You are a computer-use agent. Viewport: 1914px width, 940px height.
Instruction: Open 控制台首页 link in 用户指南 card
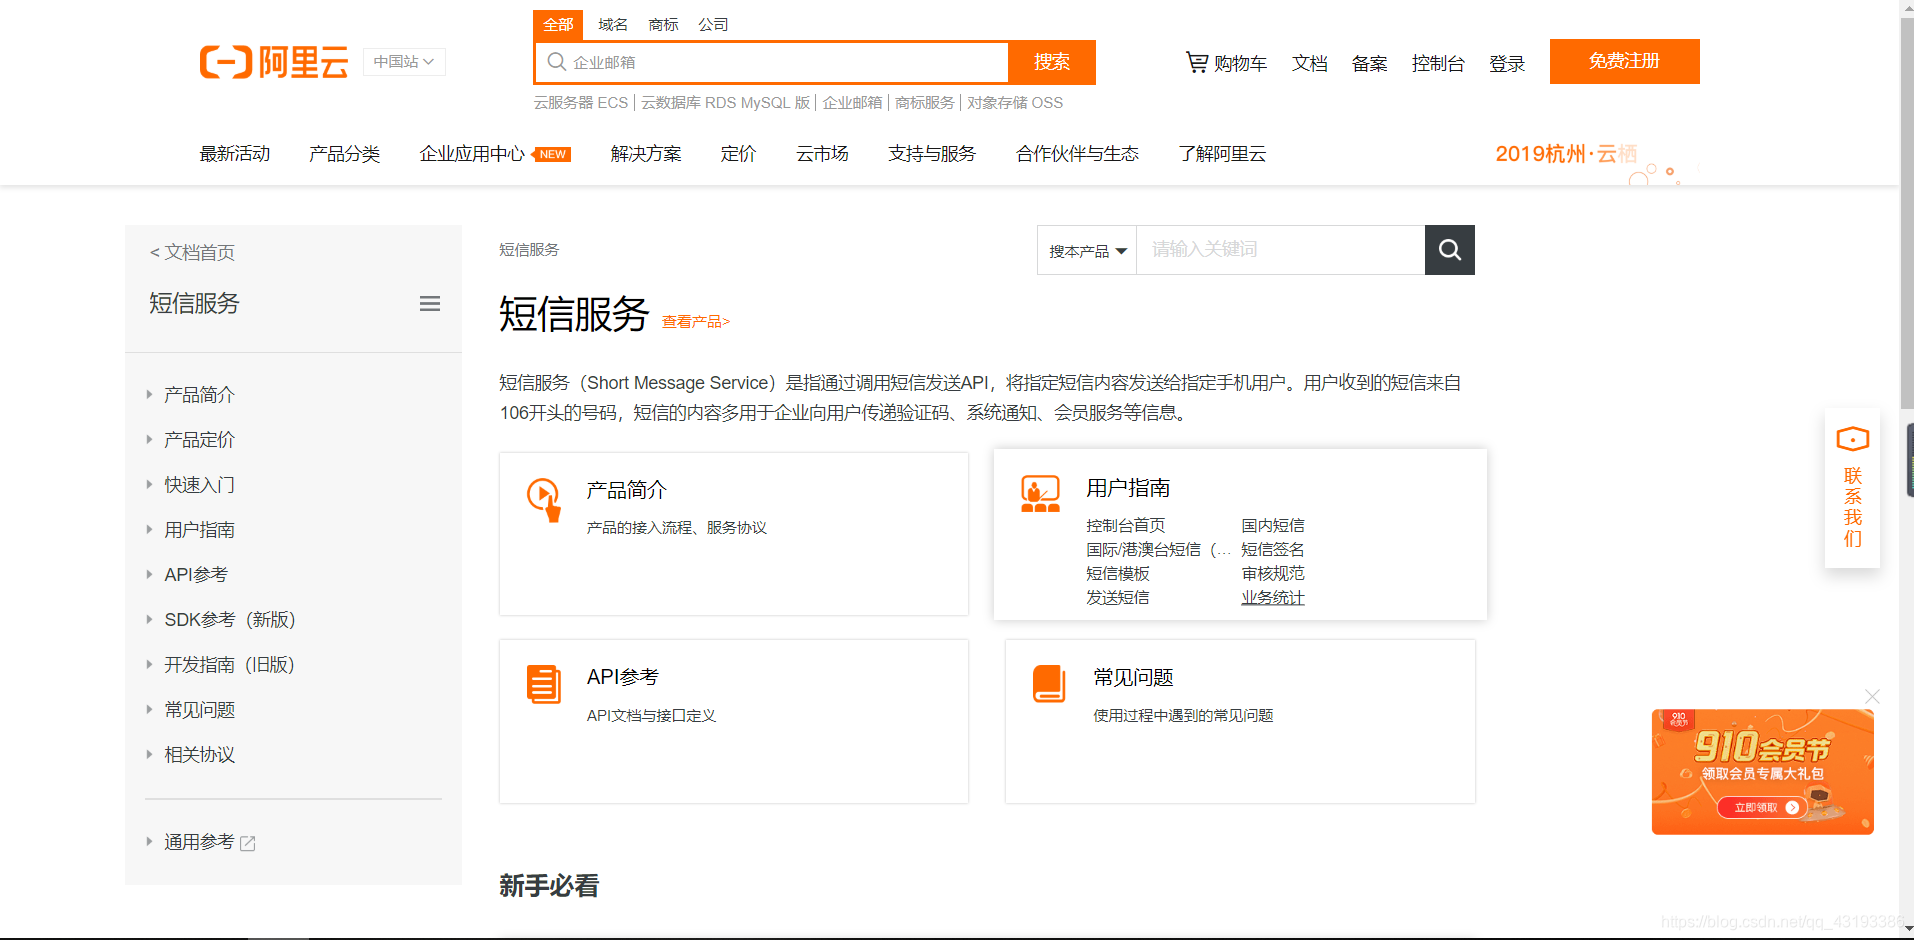pyautogui.click(x=1126, y=526)
